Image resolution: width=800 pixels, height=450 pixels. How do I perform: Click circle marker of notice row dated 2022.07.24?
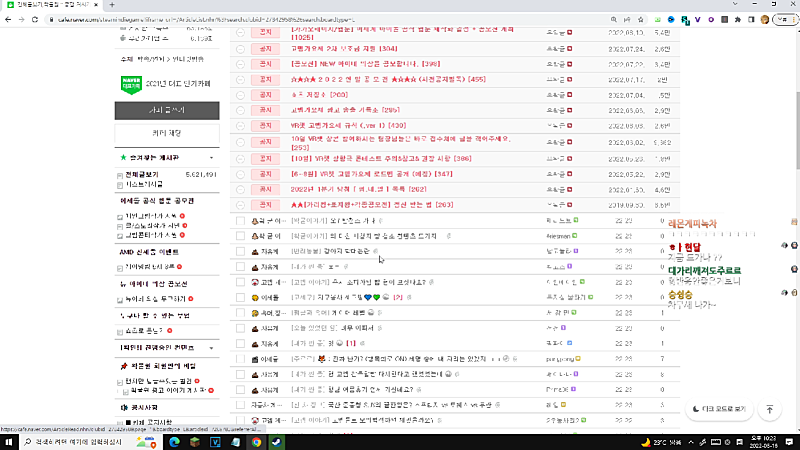coord(240,49)
